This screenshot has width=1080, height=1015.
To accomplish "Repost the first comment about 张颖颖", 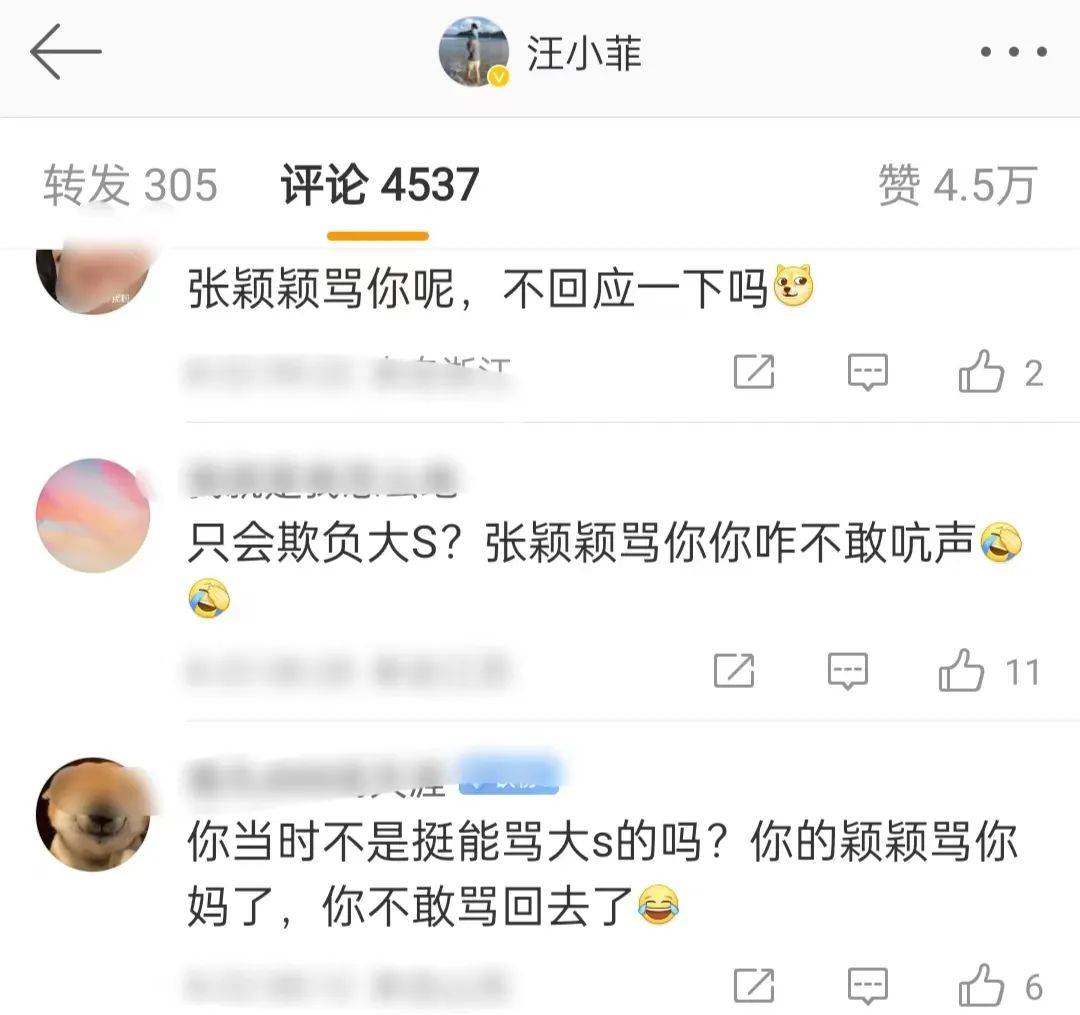I will [754, 372].
